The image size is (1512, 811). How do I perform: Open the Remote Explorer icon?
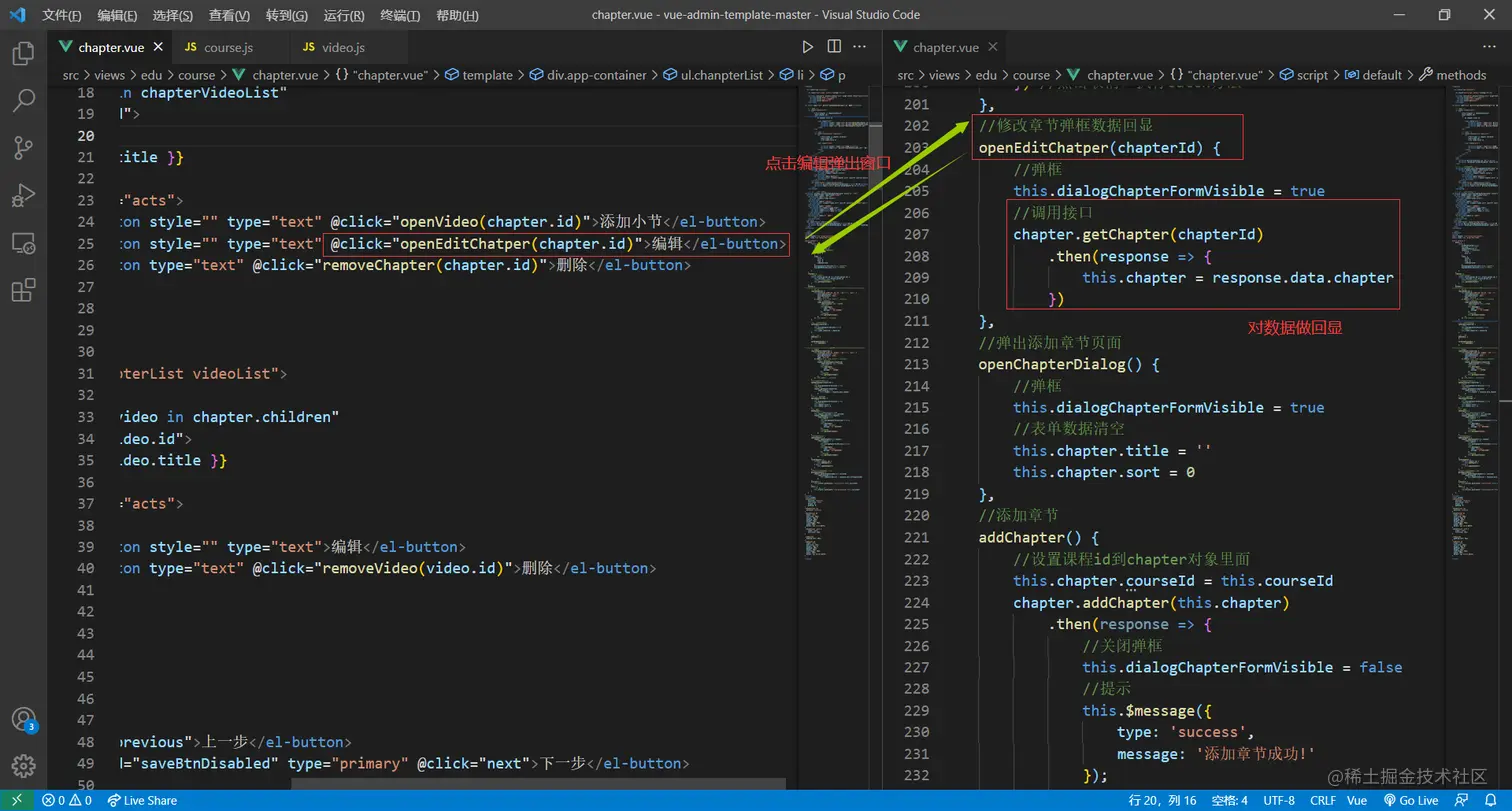pos(23,243)
